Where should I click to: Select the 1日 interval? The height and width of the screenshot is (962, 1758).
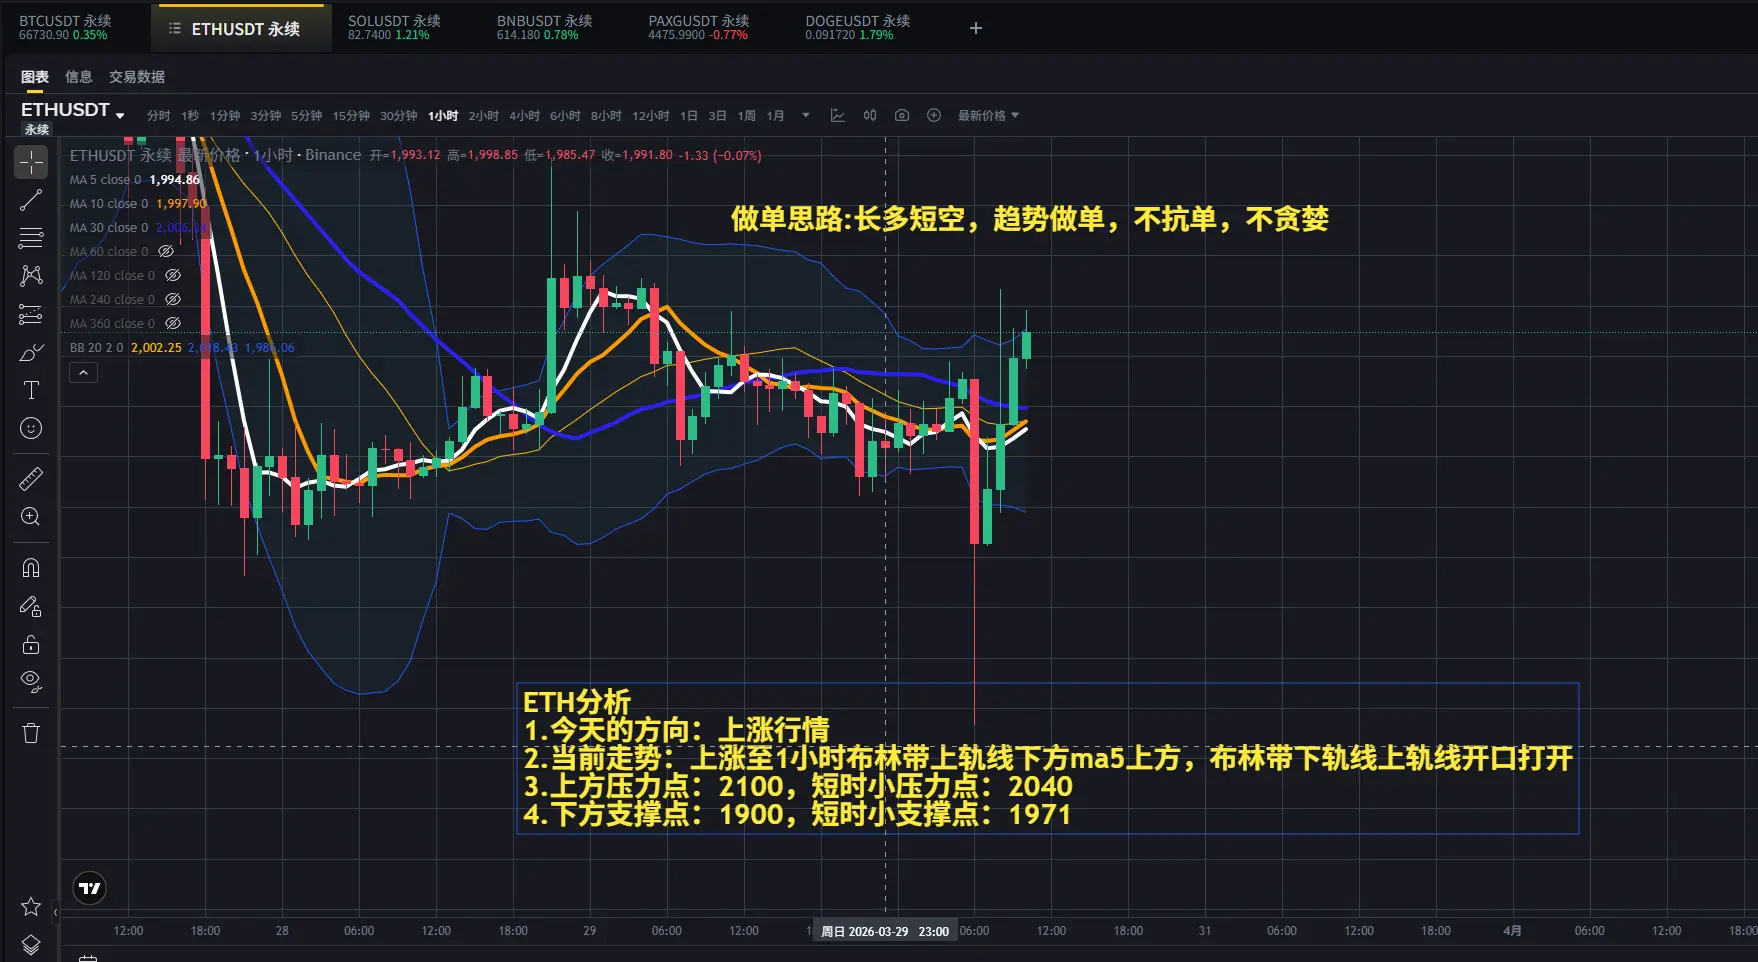coord(689,116)
